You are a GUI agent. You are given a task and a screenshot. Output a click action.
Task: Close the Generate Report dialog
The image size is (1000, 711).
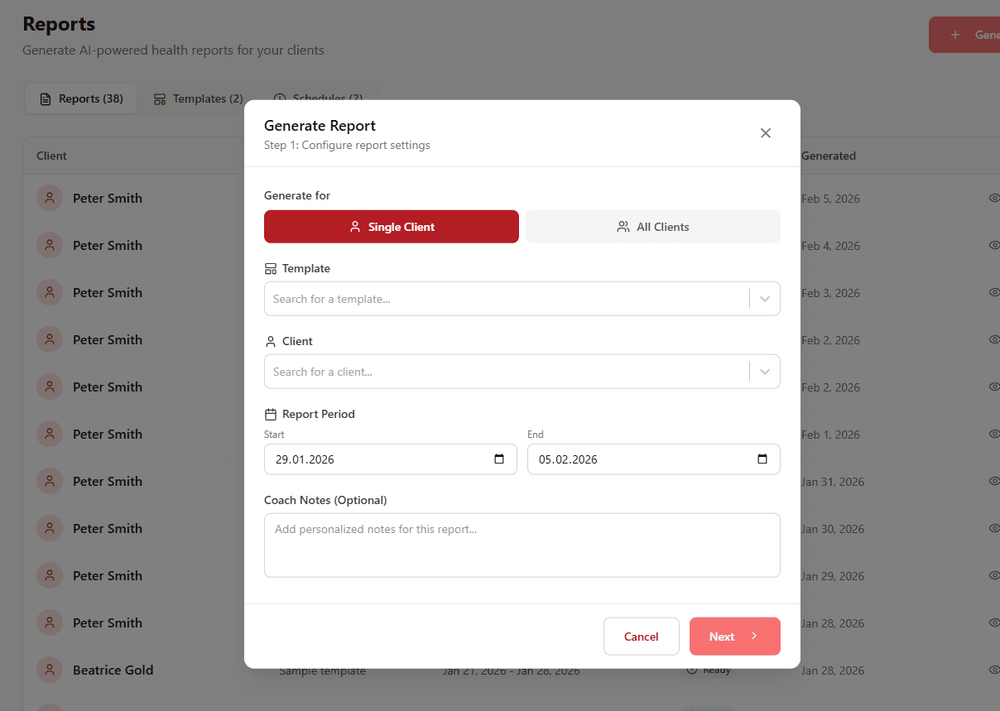[765, 133]
